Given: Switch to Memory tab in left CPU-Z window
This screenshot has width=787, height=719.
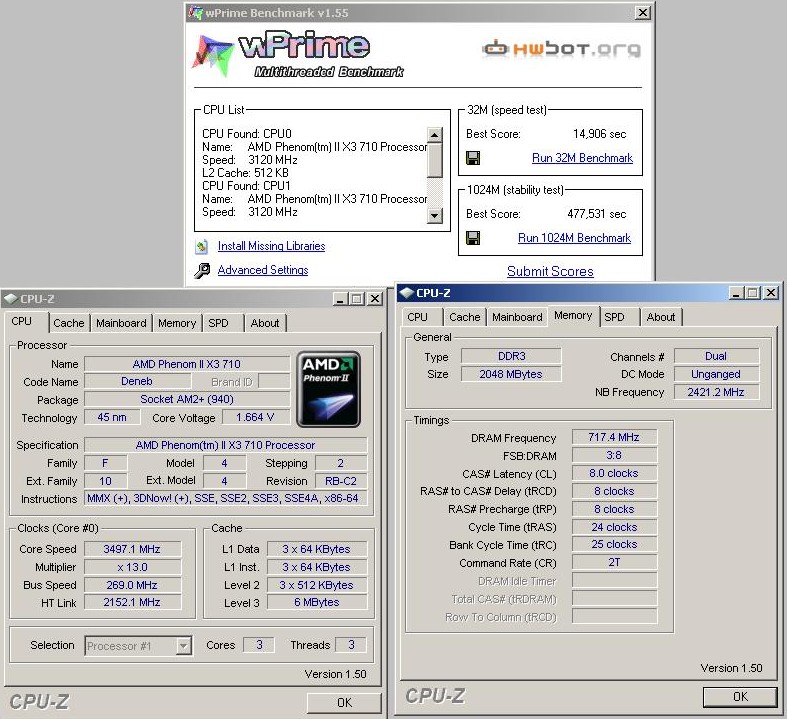Looking at the screenshot, I should click(177, 323).
